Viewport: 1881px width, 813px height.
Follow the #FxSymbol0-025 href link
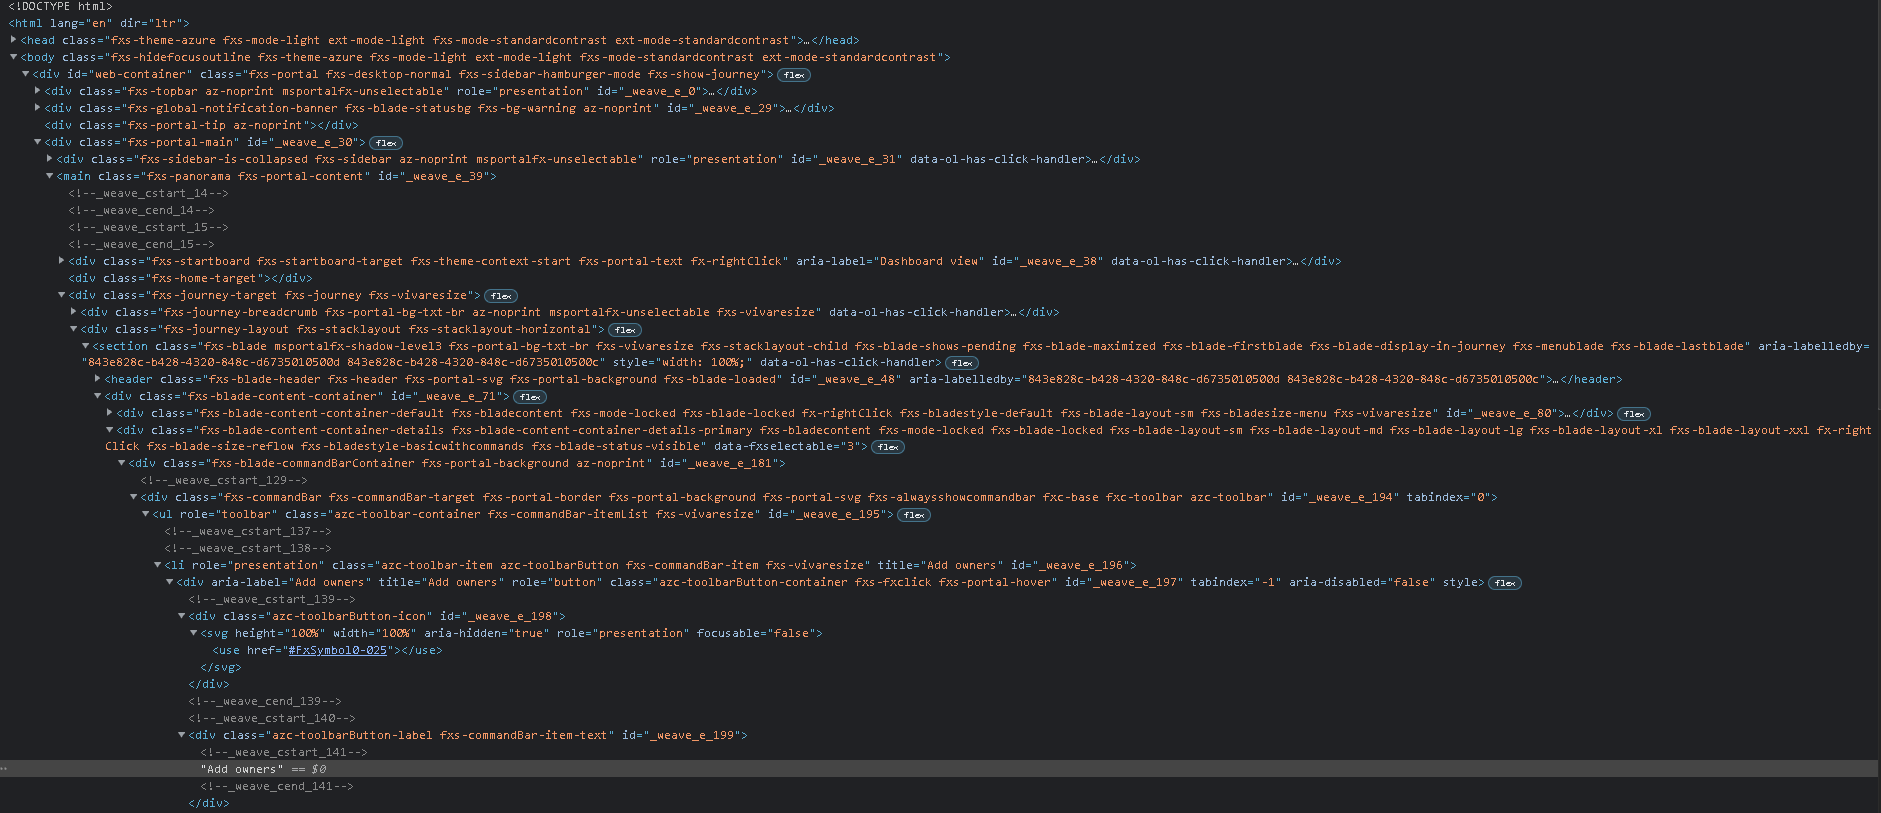point(337,650)
